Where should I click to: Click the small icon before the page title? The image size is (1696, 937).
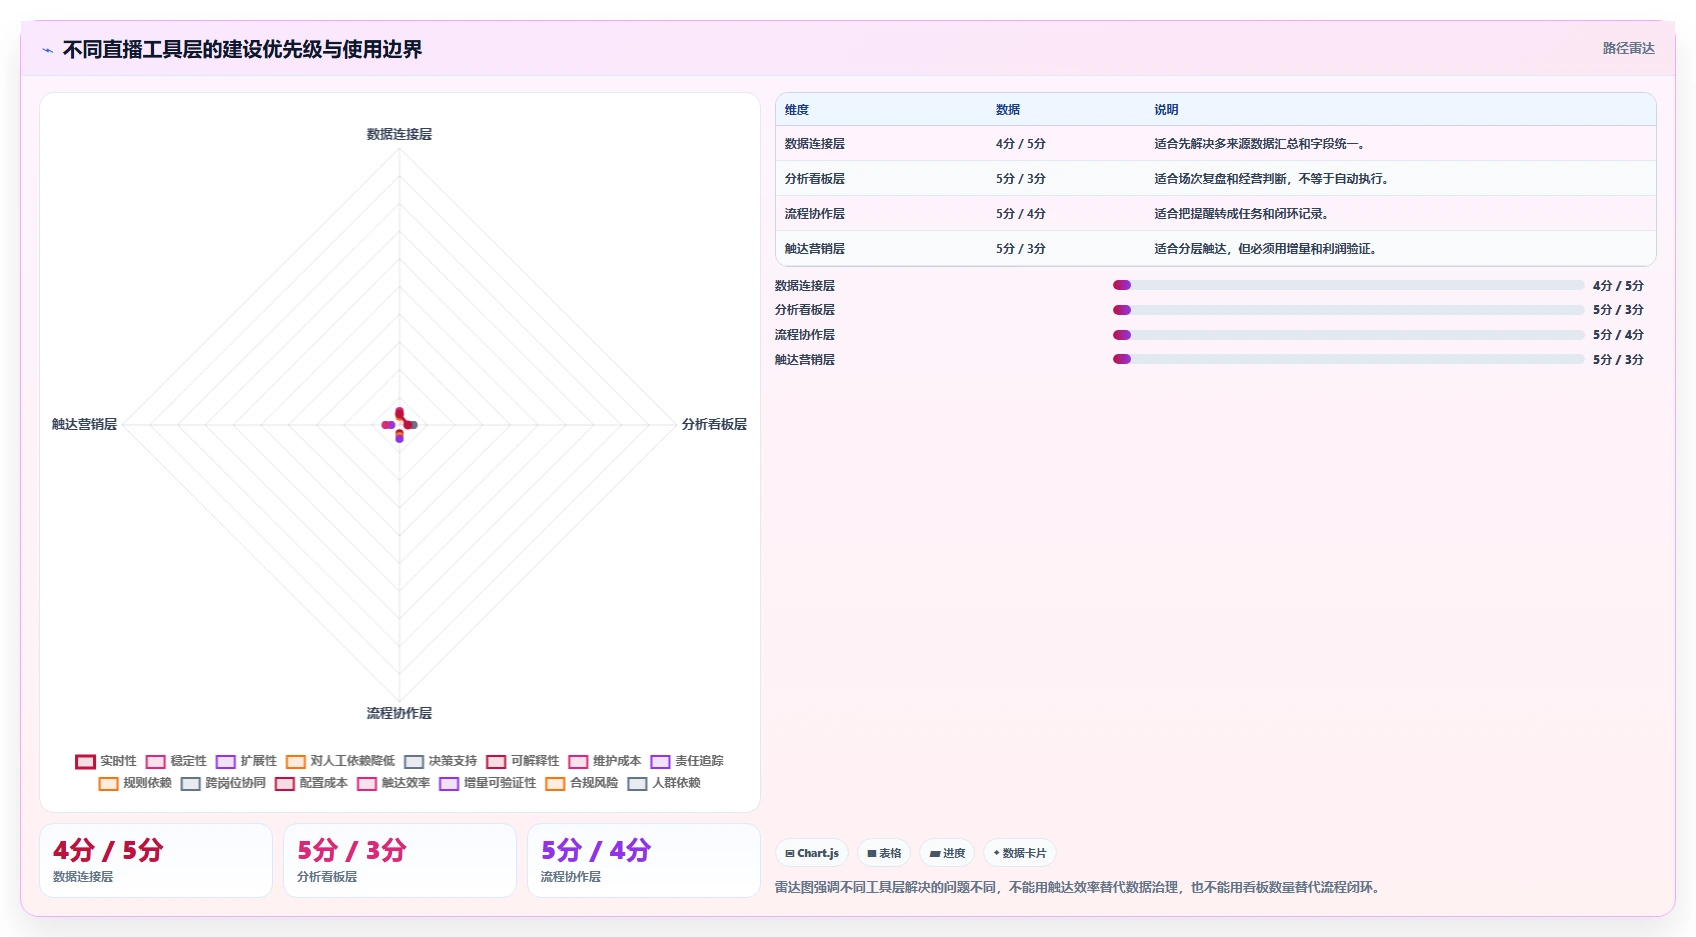[x=47, y=50]
